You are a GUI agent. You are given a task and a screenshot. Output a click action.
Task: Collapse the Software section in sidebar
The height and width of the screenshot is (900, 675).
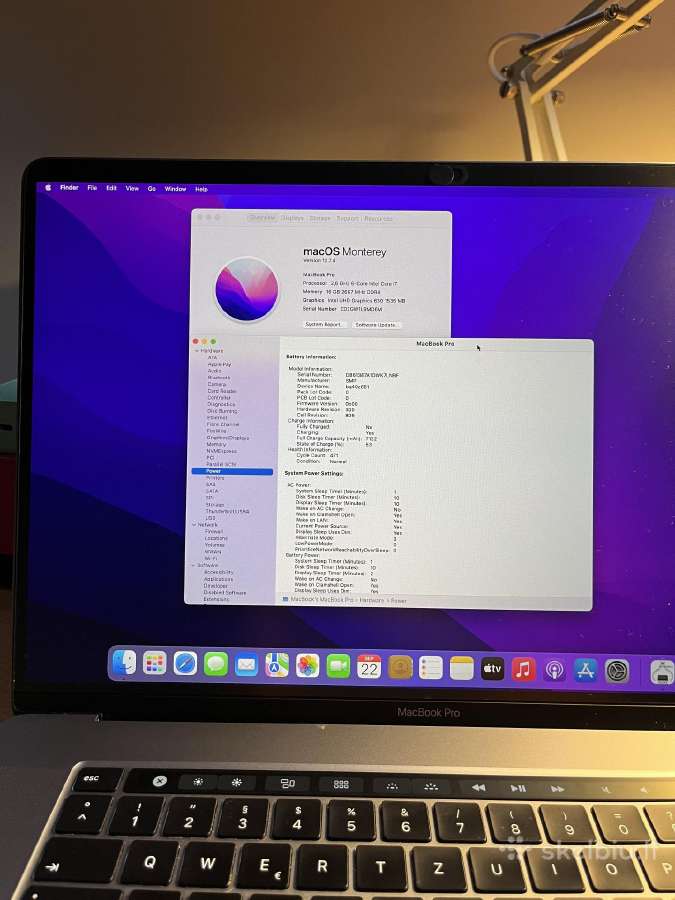click(x=193, y=565)
